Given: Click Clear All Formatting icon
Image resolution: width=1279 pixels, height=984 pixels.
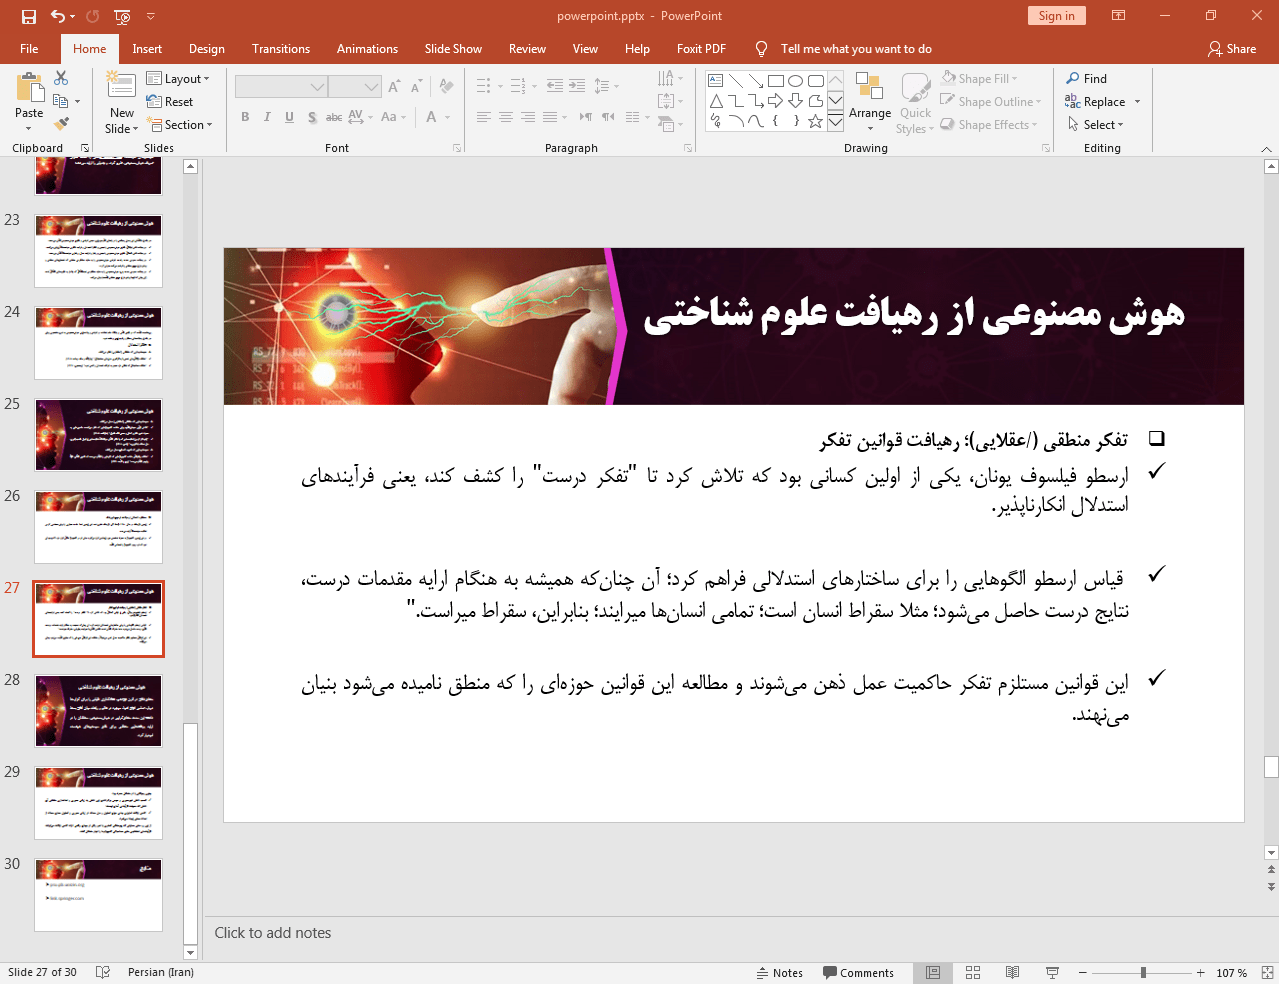Looking at the screenshot, I should pos(446,87).
